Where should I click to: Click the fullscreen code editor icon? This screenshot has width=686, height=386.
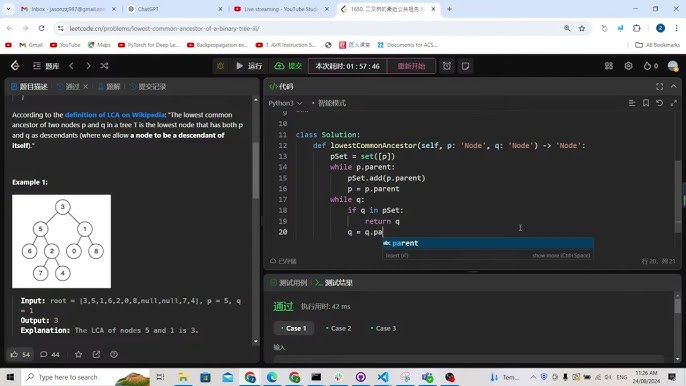pos(659,87)
